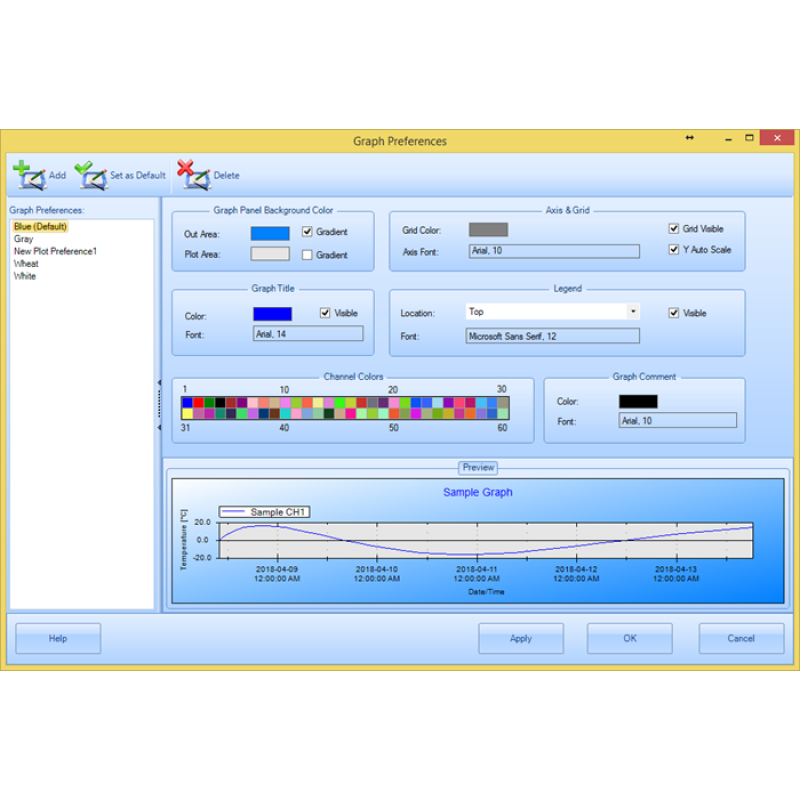This screenshot has width=800, height=800.
Task: Toggle the Grid Visible checkbox
Action: (674, 229)
